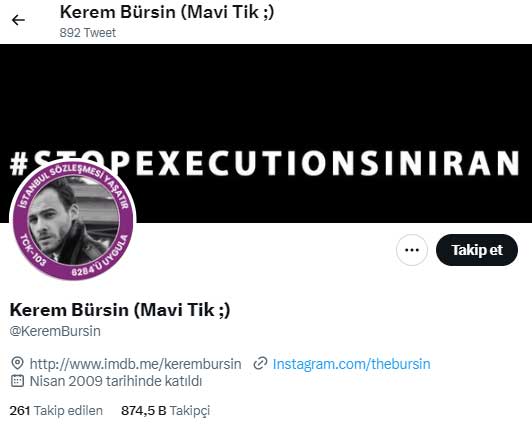The height and width of the screenshot is (426, 532).
Task: Click the bold profile display name
Action: tap(120, 310)
